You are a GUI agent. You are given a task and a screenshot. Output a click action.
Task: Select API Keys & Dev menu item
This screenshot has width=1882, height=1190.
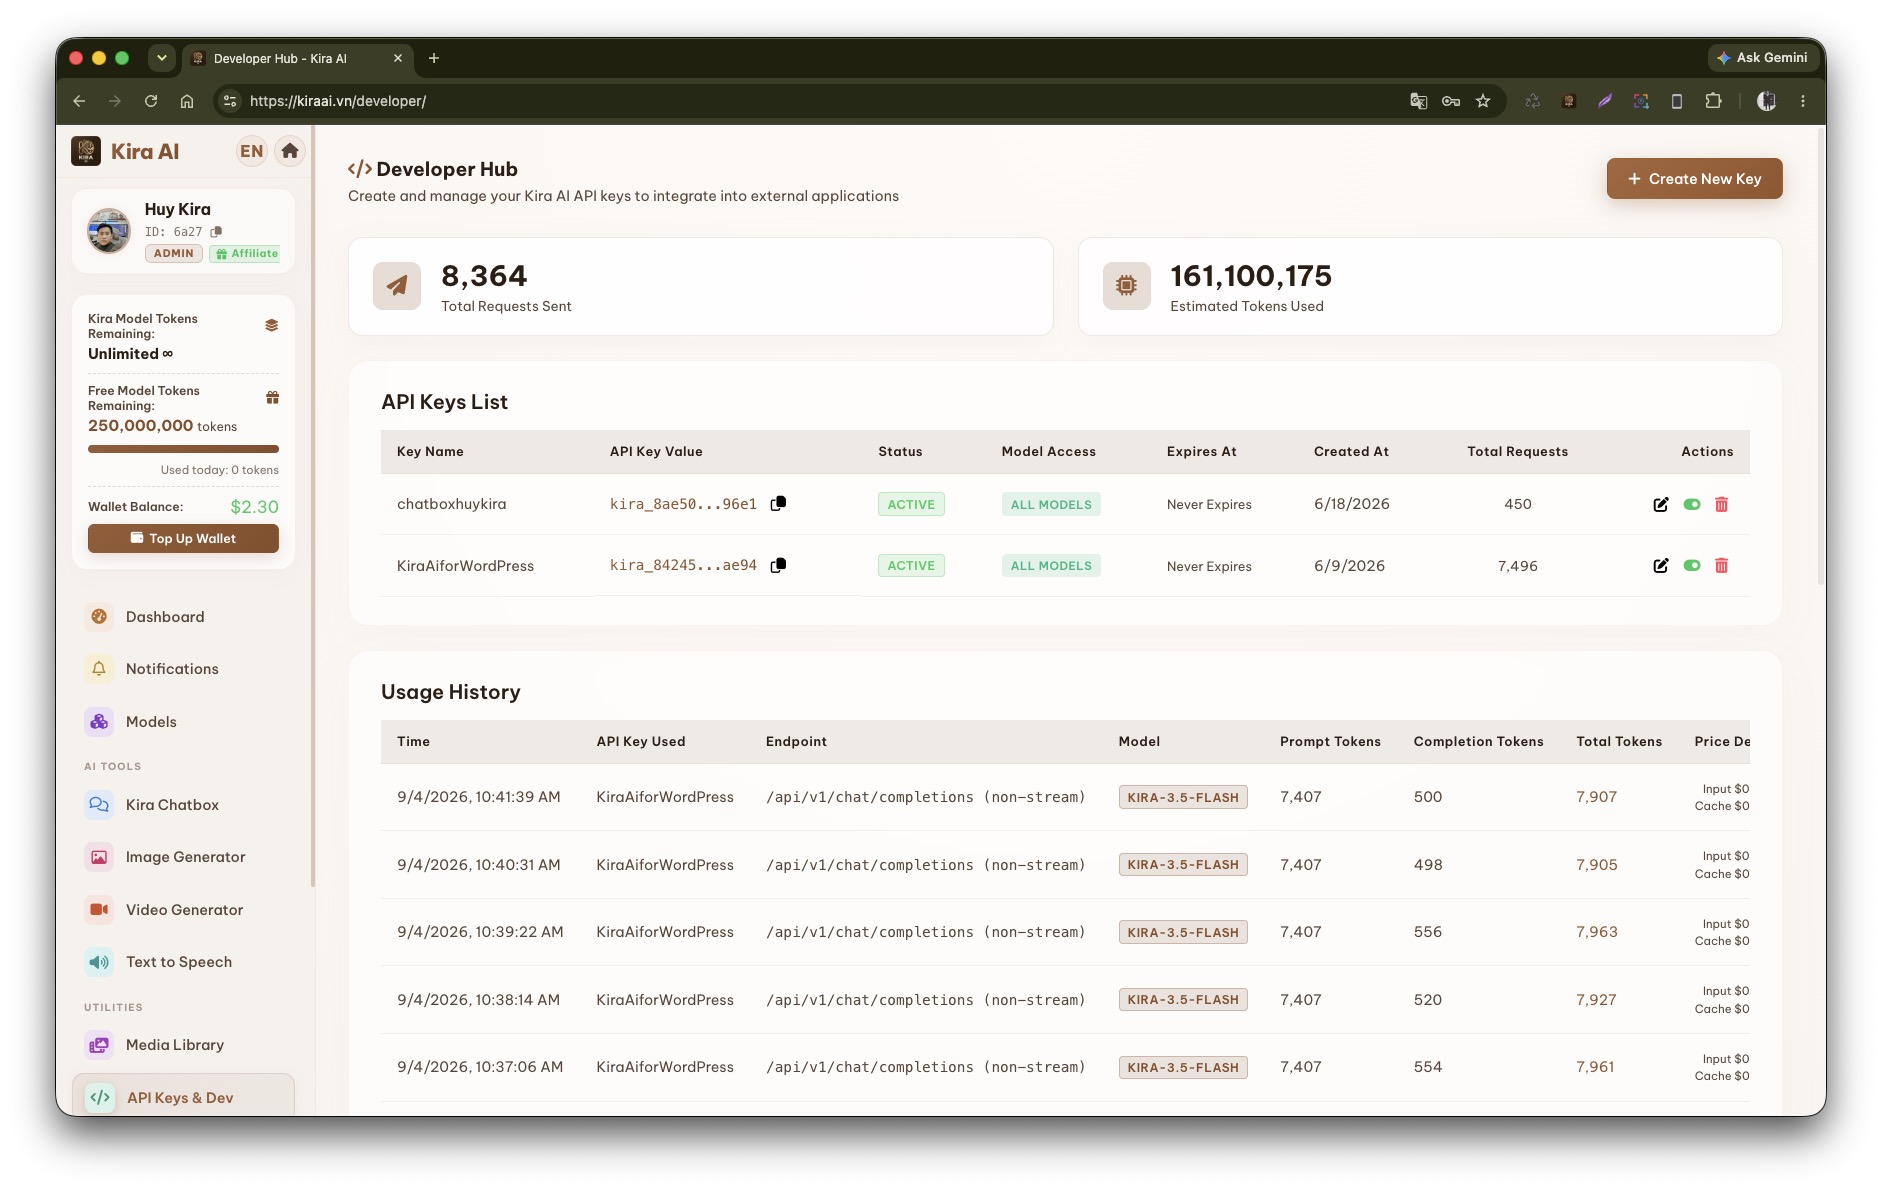(183, 1097)
